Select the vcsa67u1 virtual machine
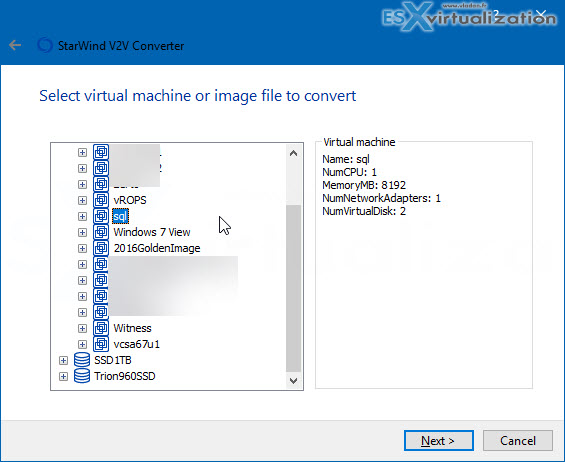The width and height of the screenshot is (565, 462). point(137,344)
